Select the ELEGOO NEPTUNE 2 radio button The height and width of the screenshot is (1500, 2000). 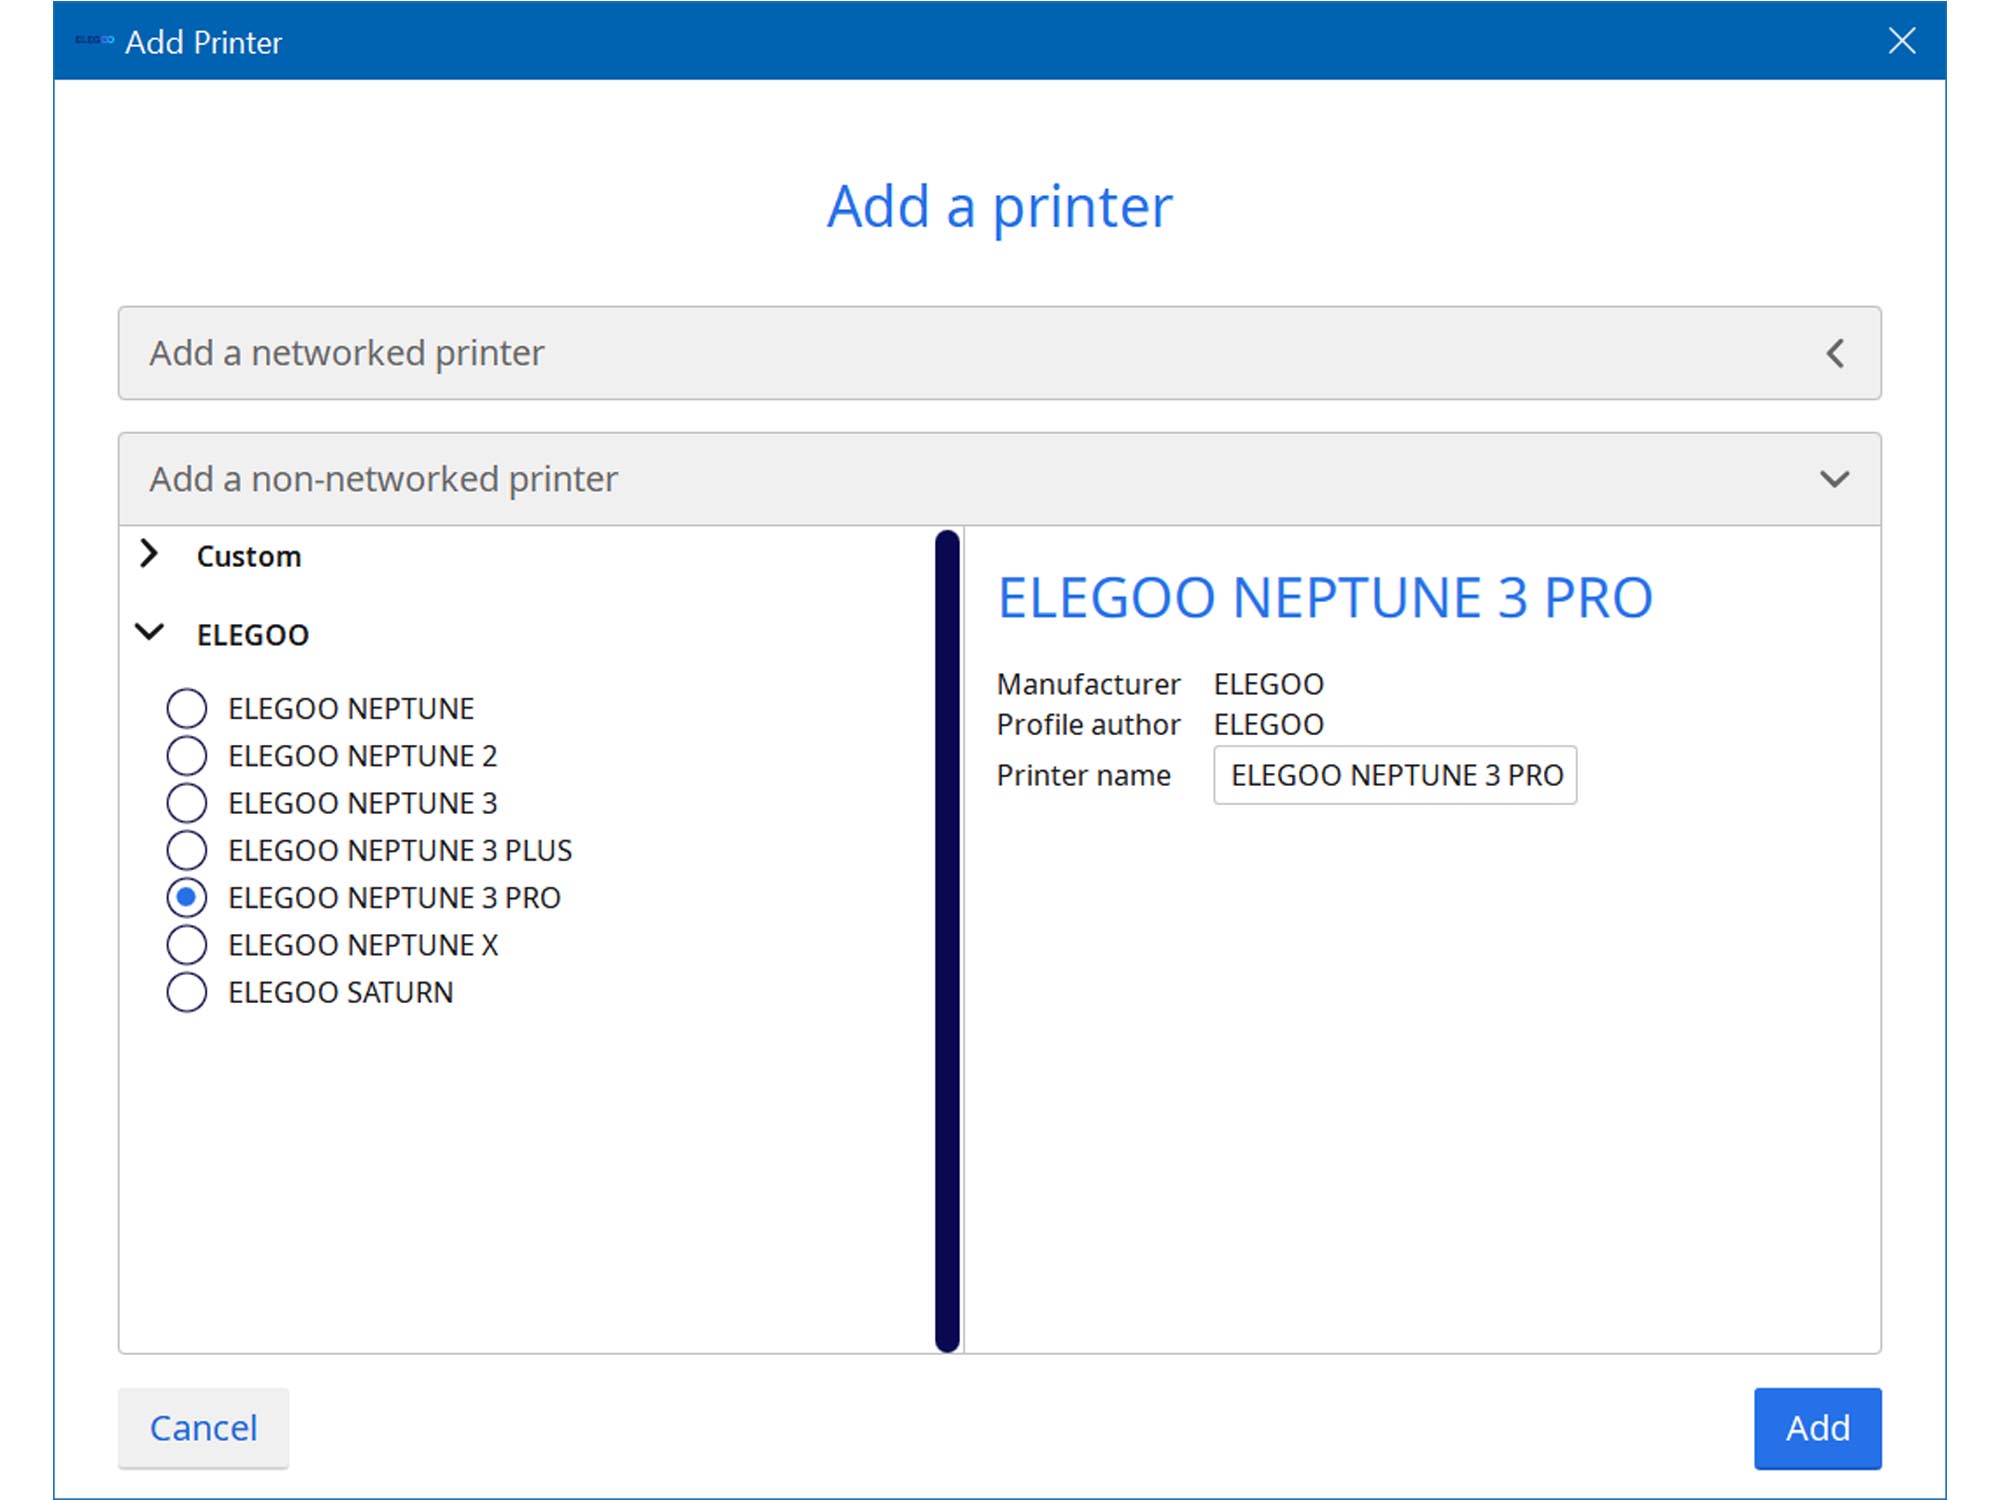click(187, 755)
